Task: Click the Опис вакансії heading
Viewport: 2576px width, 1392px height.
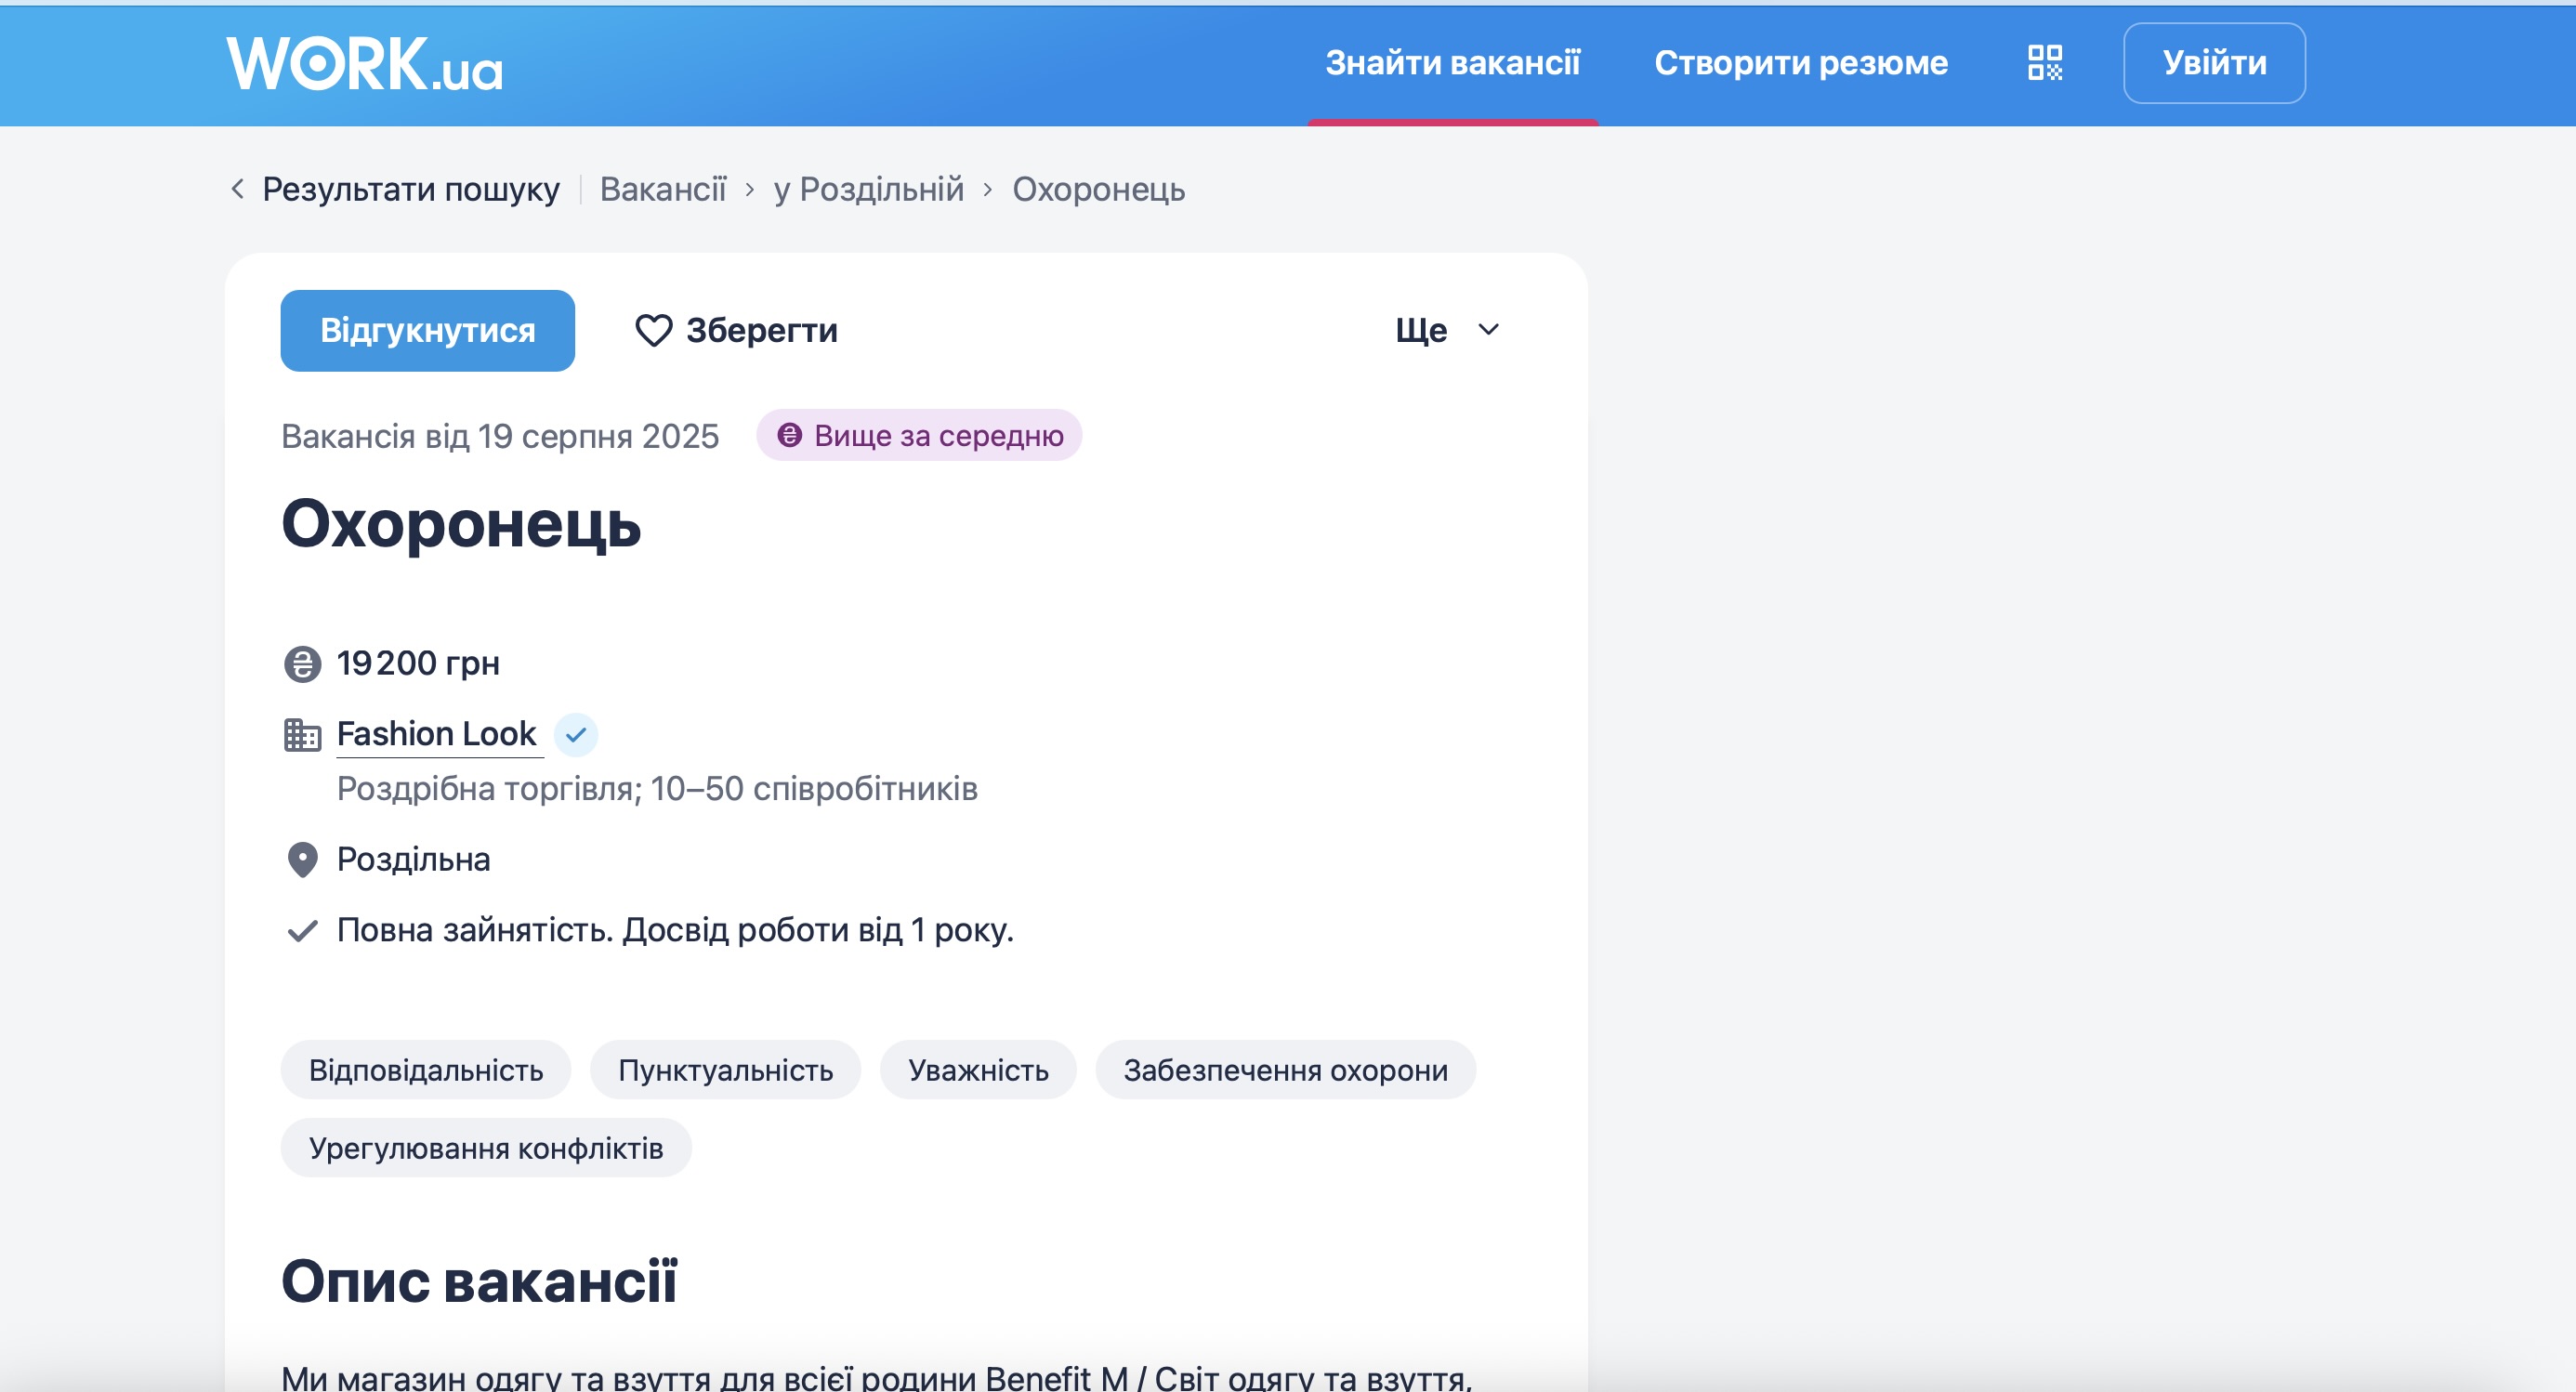Action: point(479,1280)
